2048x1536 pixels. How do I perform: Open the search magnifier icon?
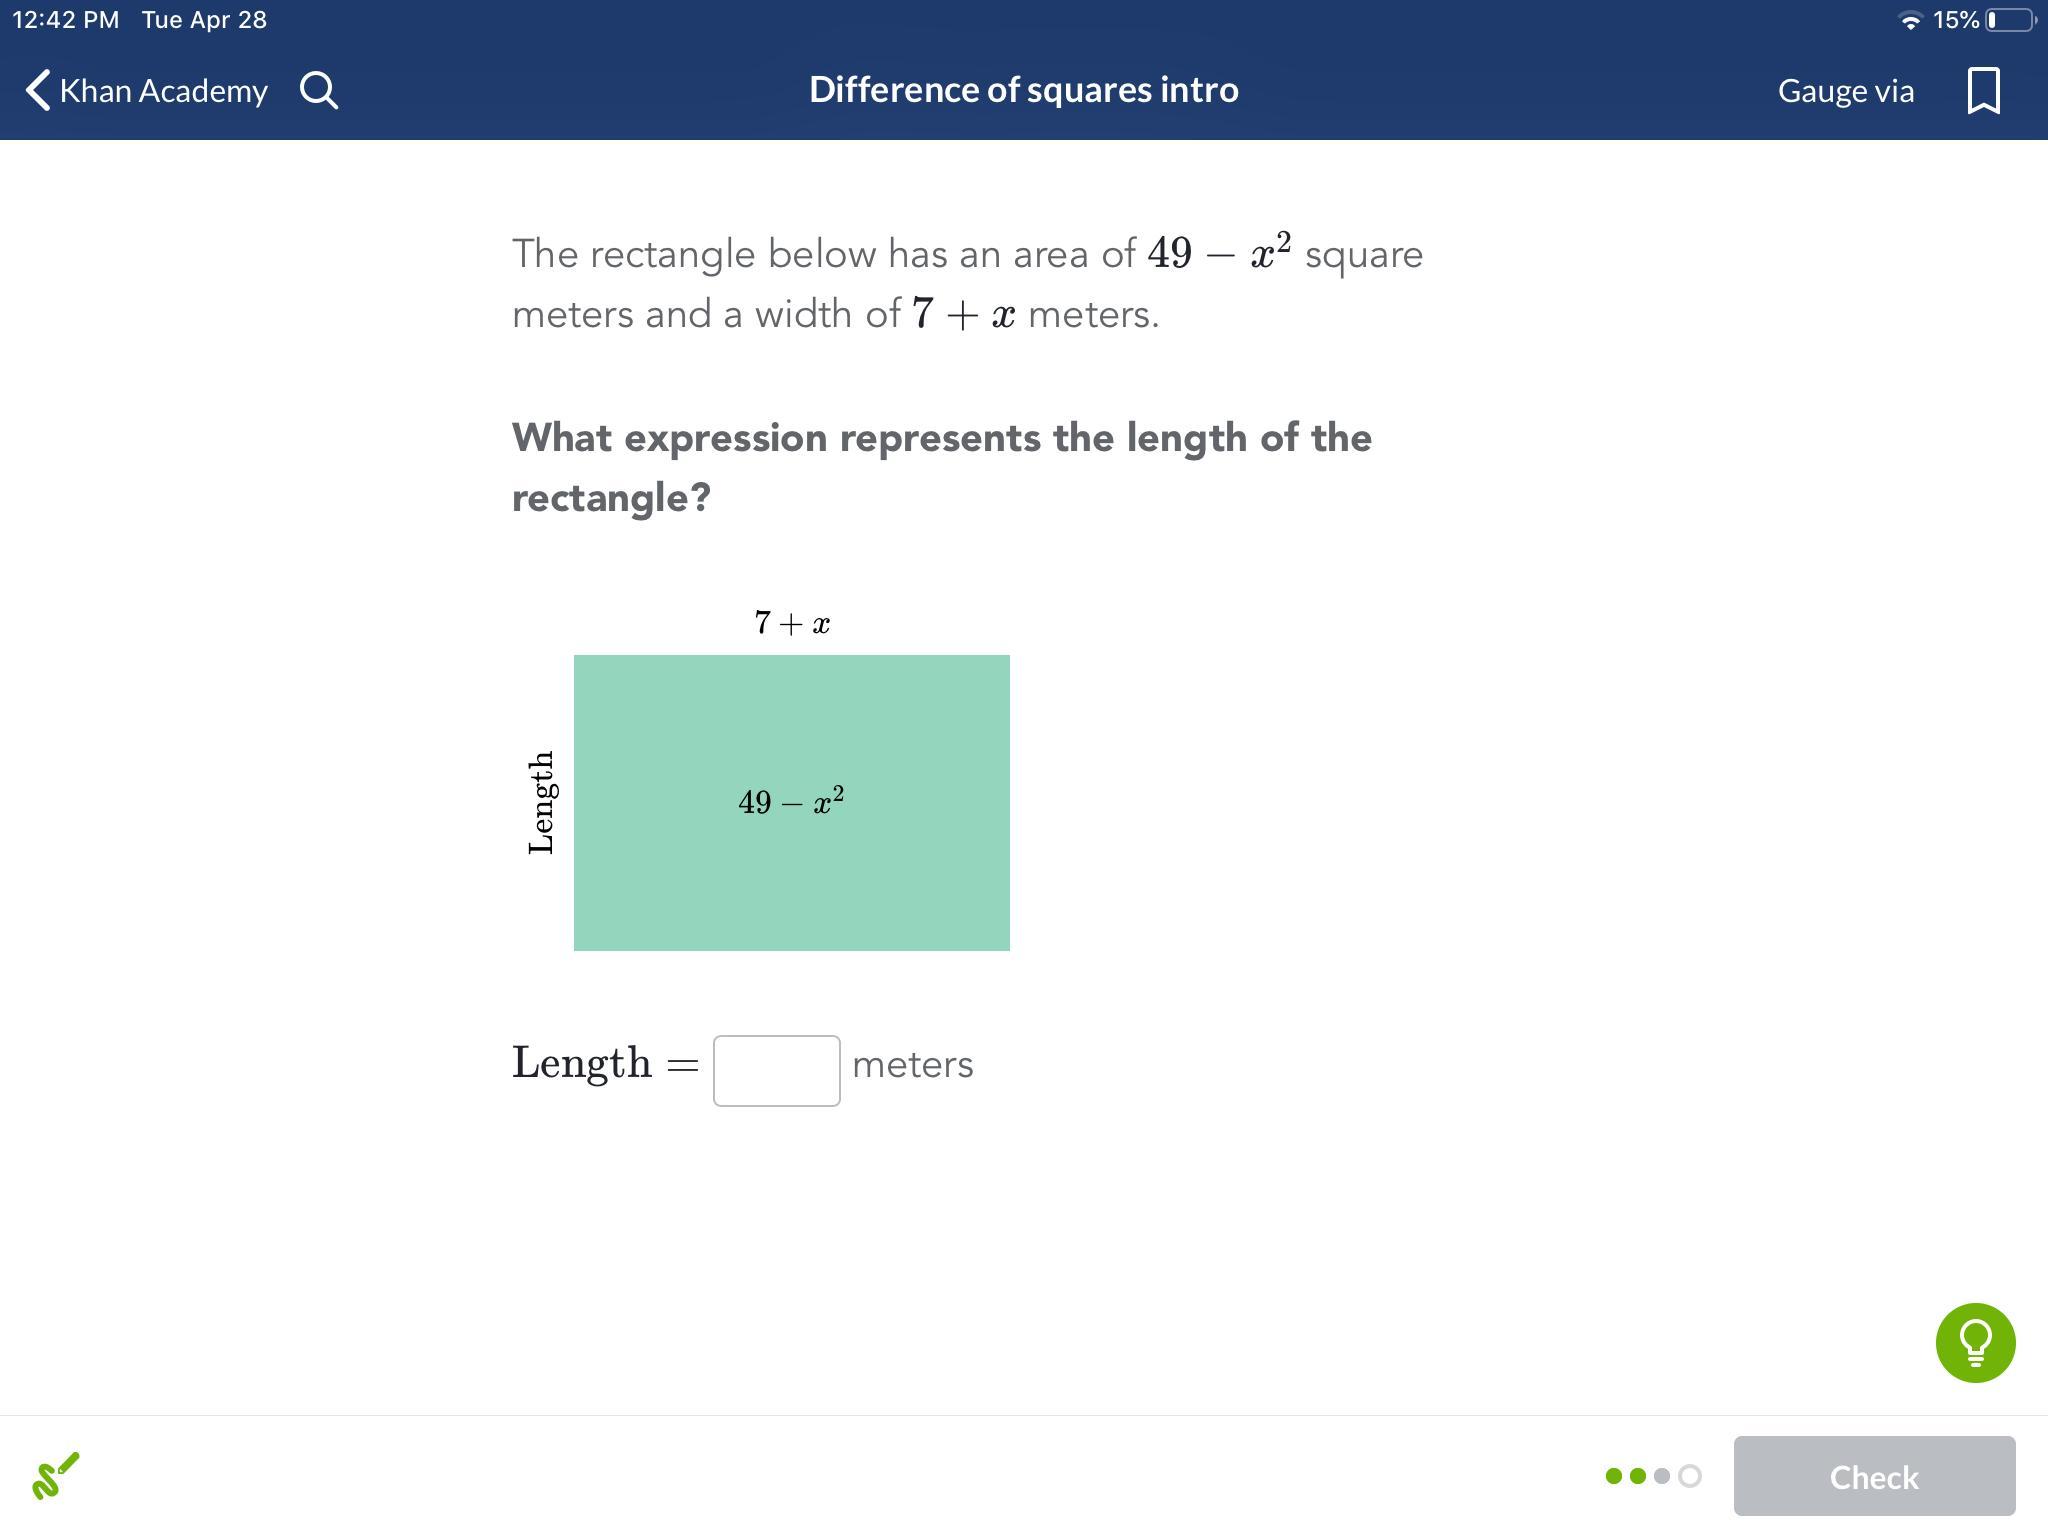[x=319, y=90]
